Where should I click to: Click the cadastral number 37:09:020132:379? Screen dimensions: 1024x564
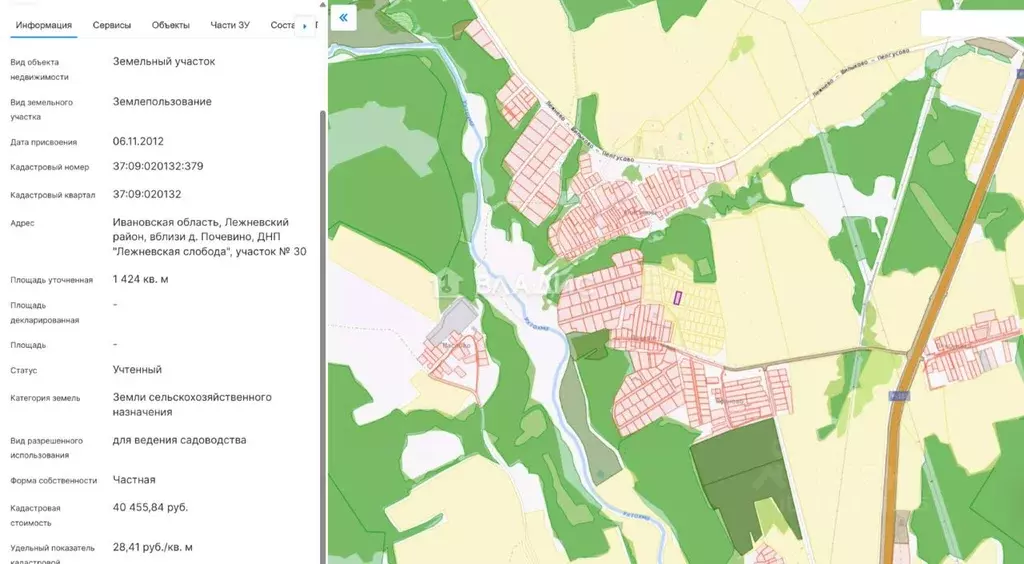(158, 166)
